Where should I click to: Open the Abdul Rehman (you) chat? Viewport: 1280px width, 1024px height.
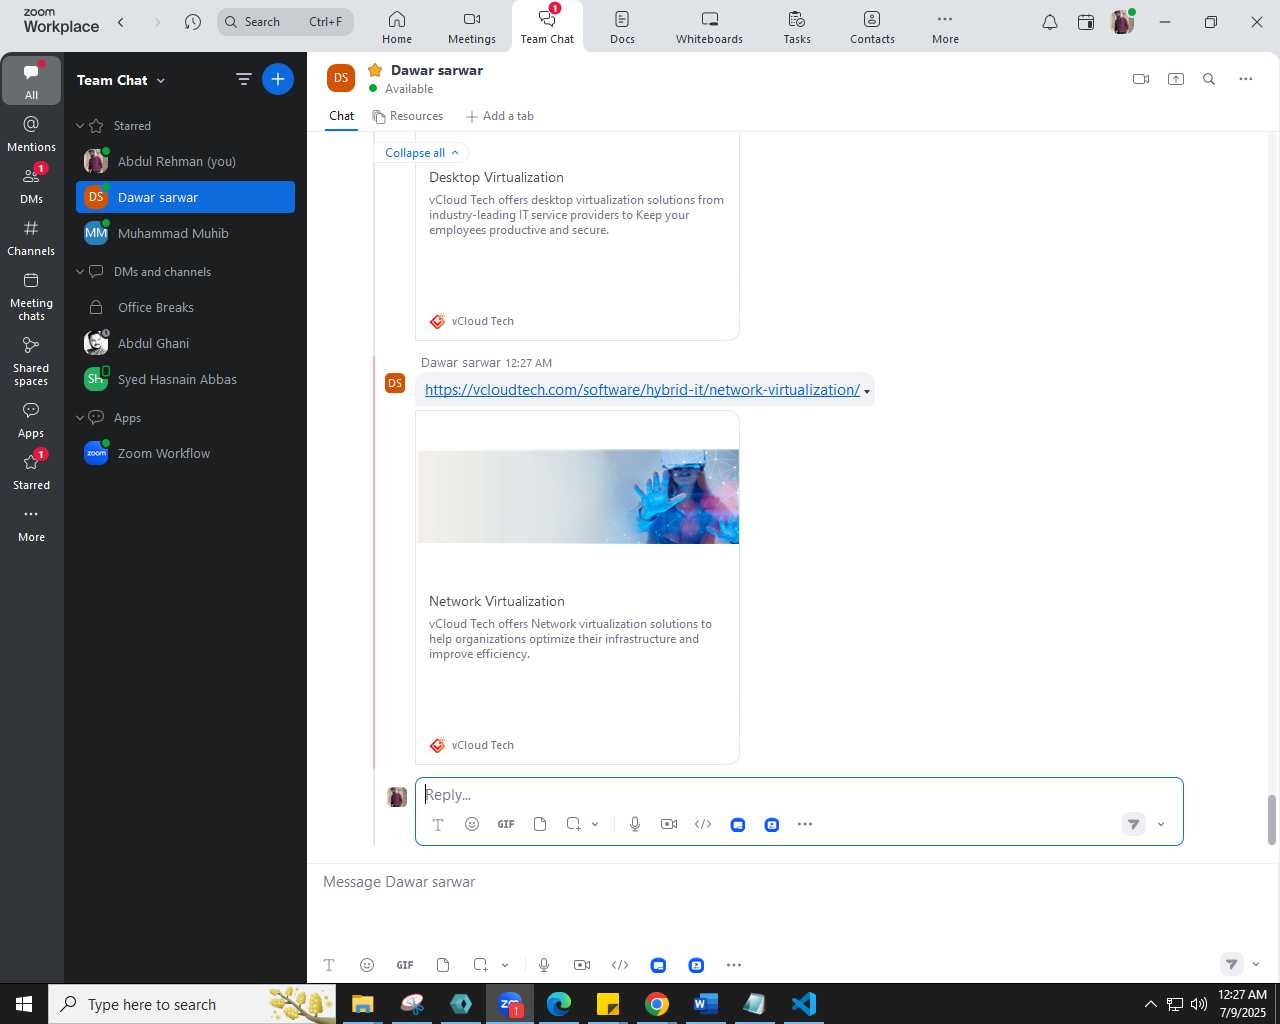point(185,161)
